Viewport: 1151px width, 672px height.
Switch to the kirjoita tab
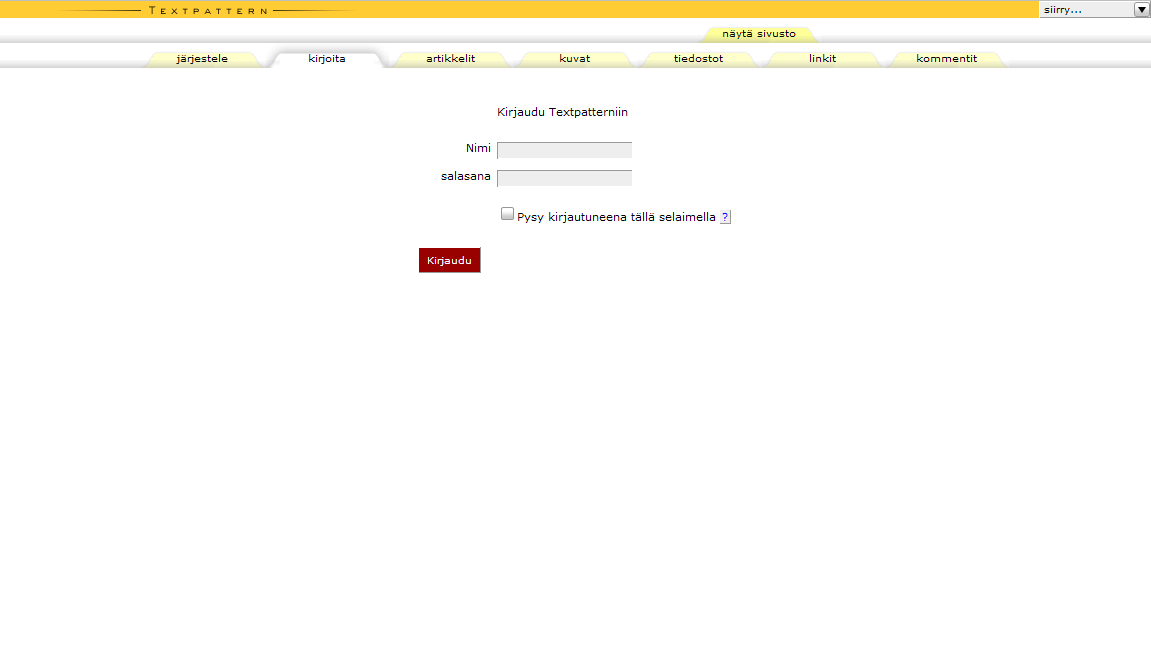click(x=327, y=59)
